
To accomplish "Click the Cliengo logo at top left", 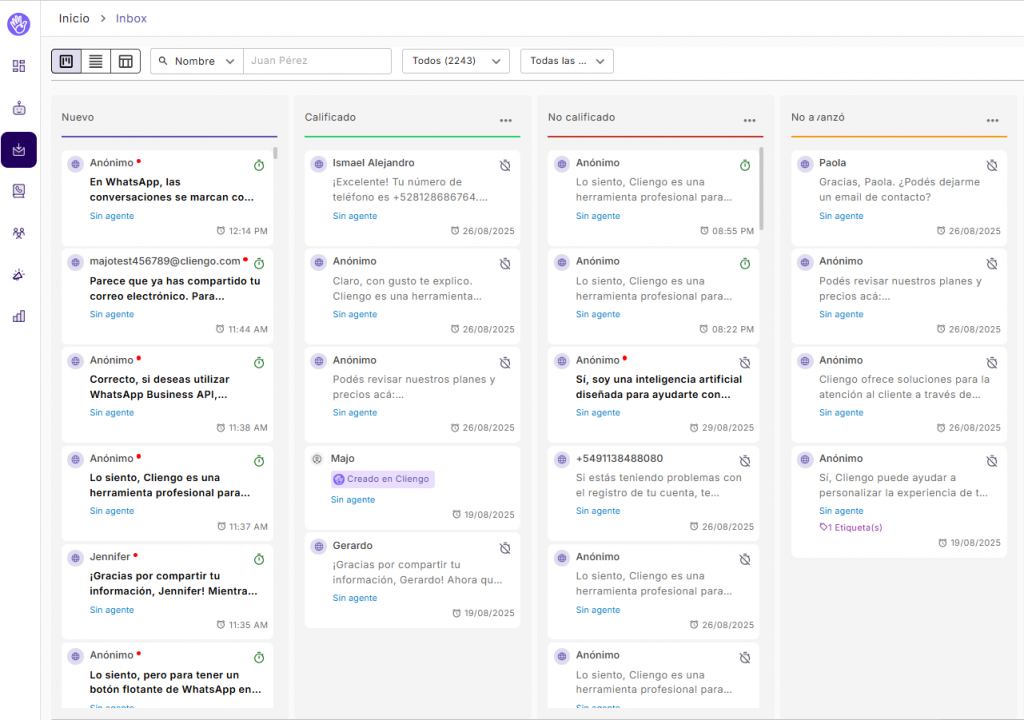I will (x=19, y=24).
